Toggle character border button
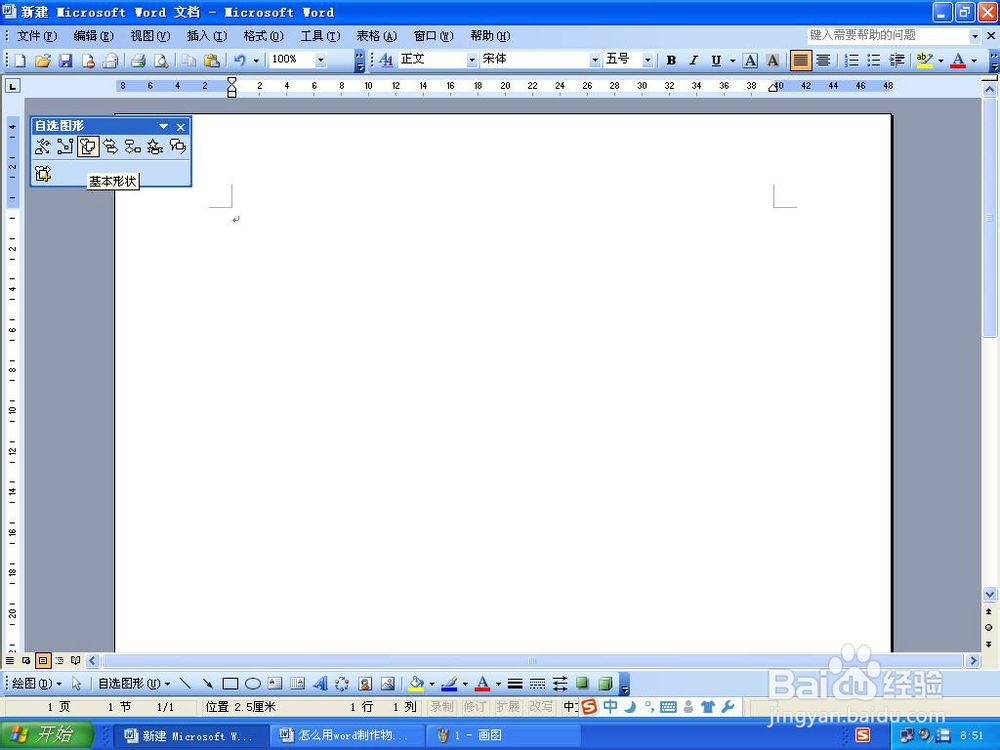The height and width of the screenshot is (750, 1000). click(x=751, y=61)
